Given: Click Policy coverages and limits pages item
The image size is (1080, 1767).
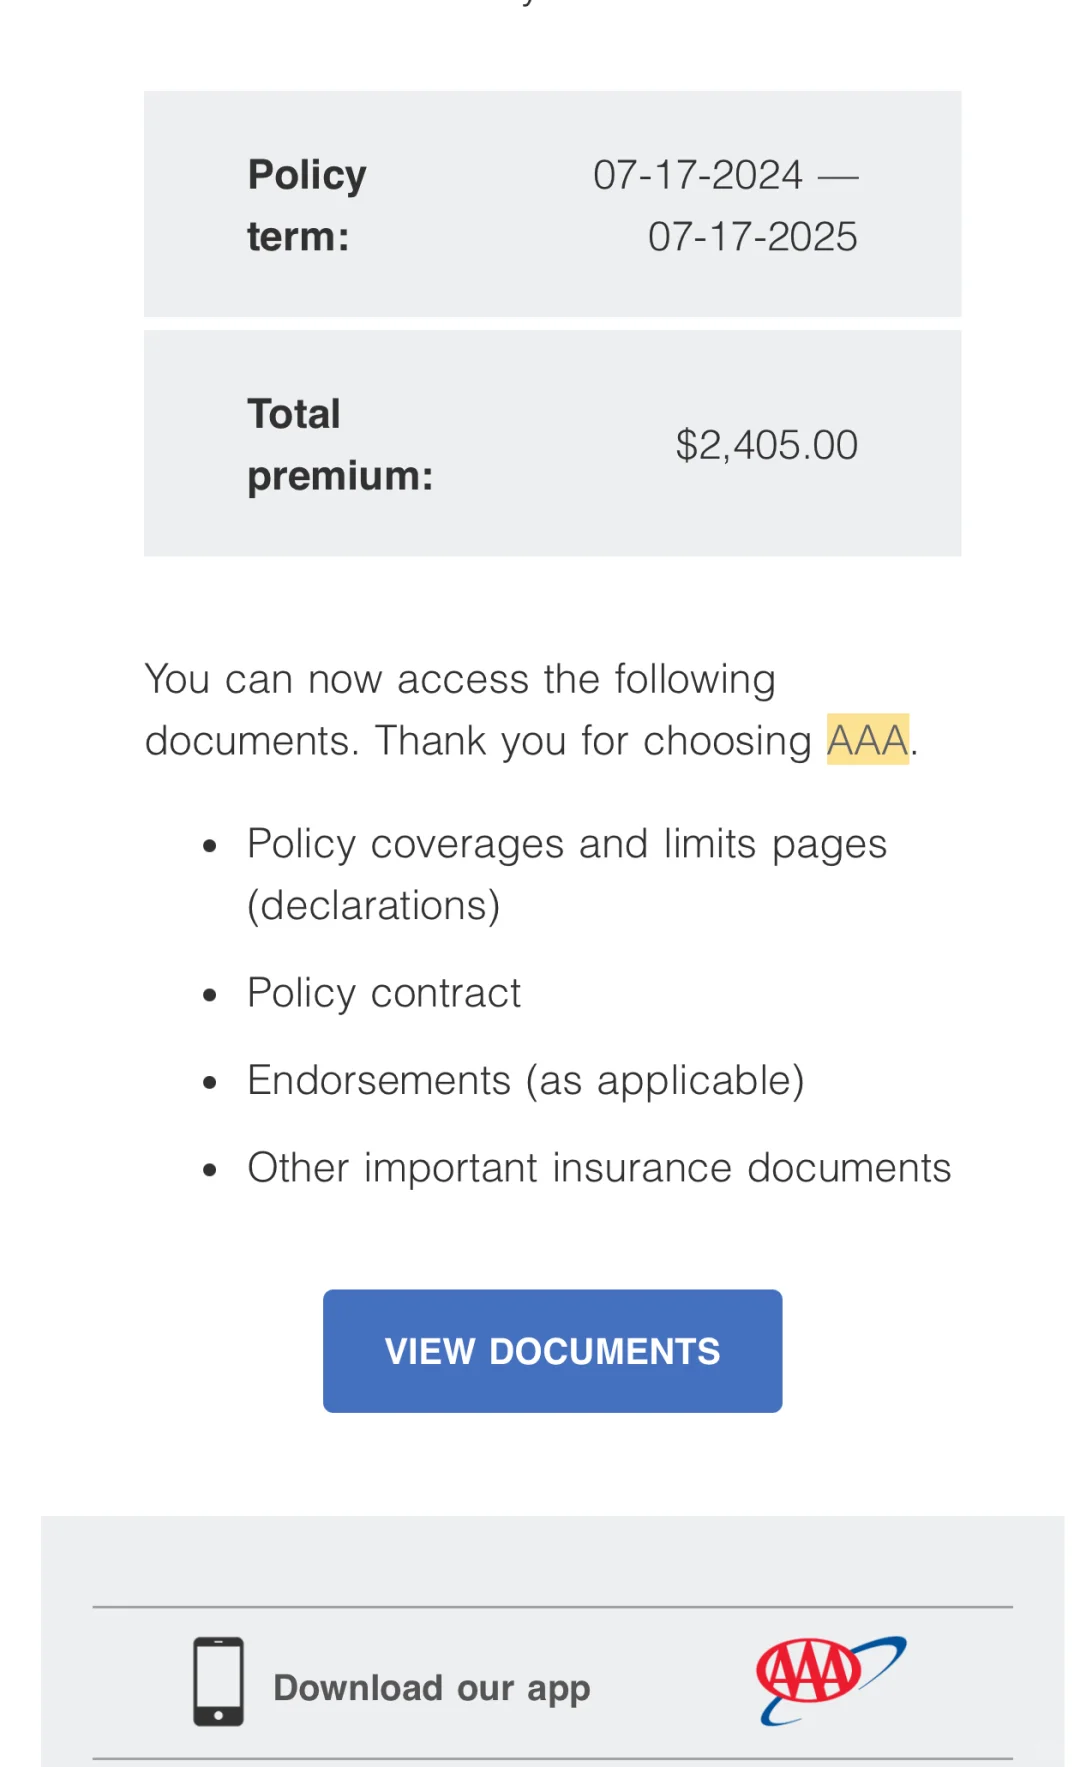Looking at the screenshot, I should (x=566, y=844).
